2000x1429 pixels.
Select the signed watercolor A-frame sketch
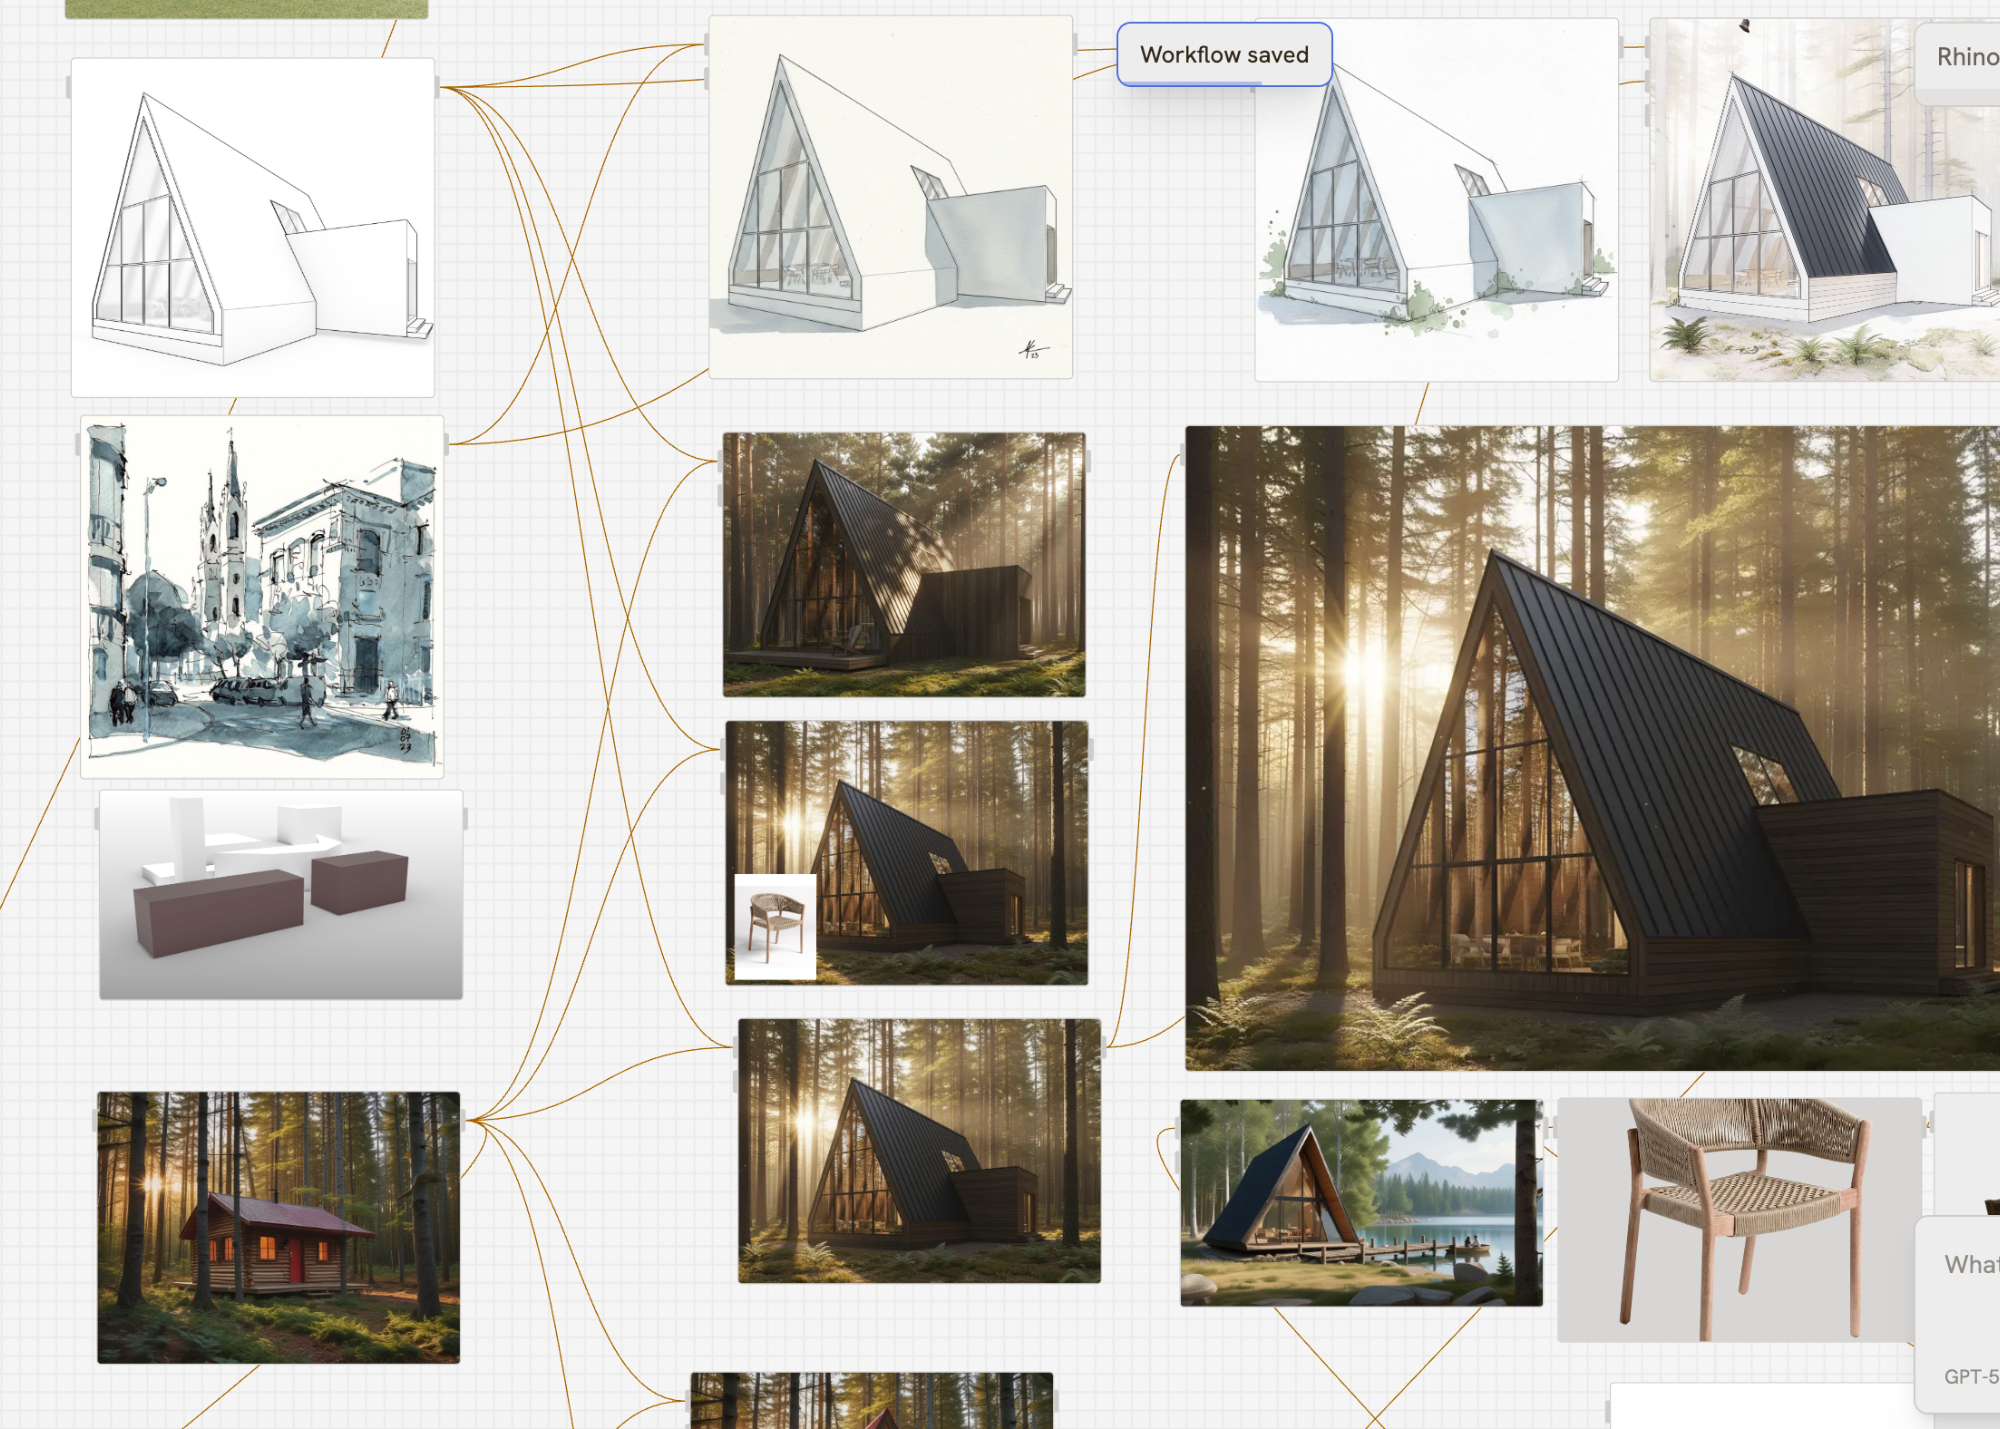point(891,197)
